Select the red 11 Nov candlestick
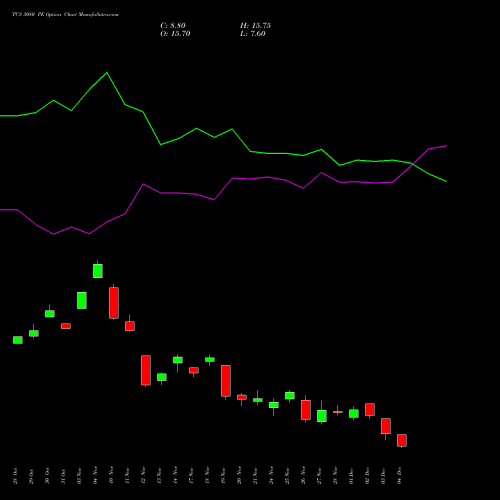This screenshot has width=500, height=500. tap(130, 326)
